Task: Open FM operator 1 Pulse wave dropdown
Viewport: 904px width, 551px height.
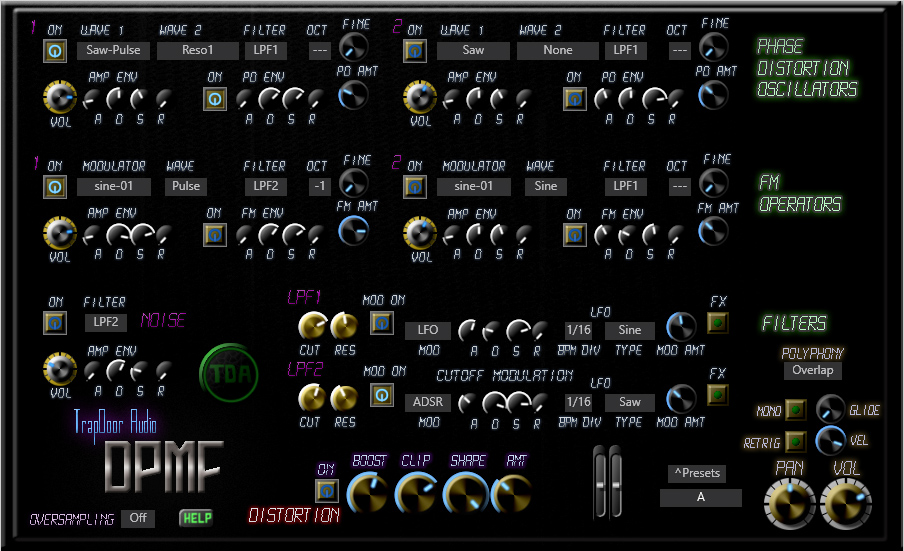Action: (186, 186)
